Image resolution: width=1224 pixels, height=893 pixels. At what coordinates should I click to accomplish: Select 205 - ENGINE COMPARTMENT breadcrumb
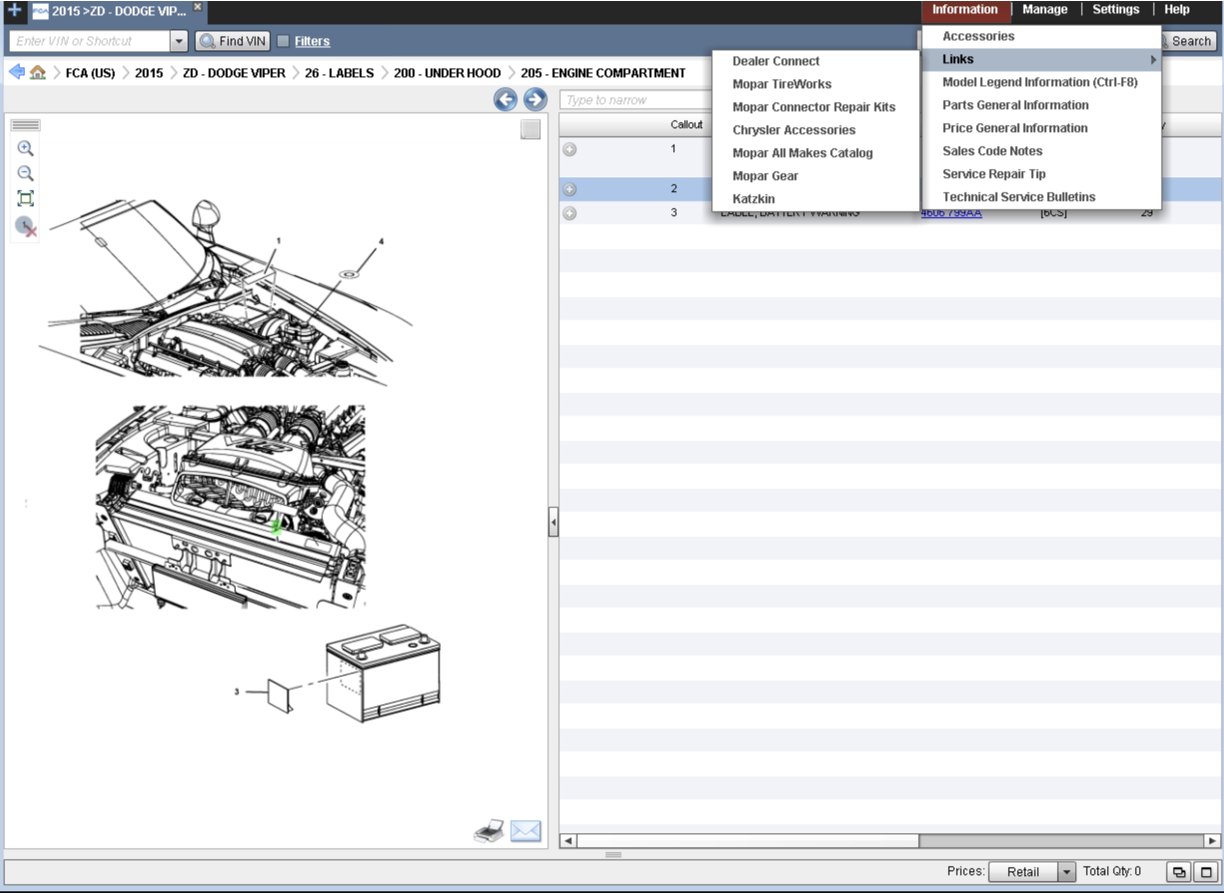coord(603,73)
